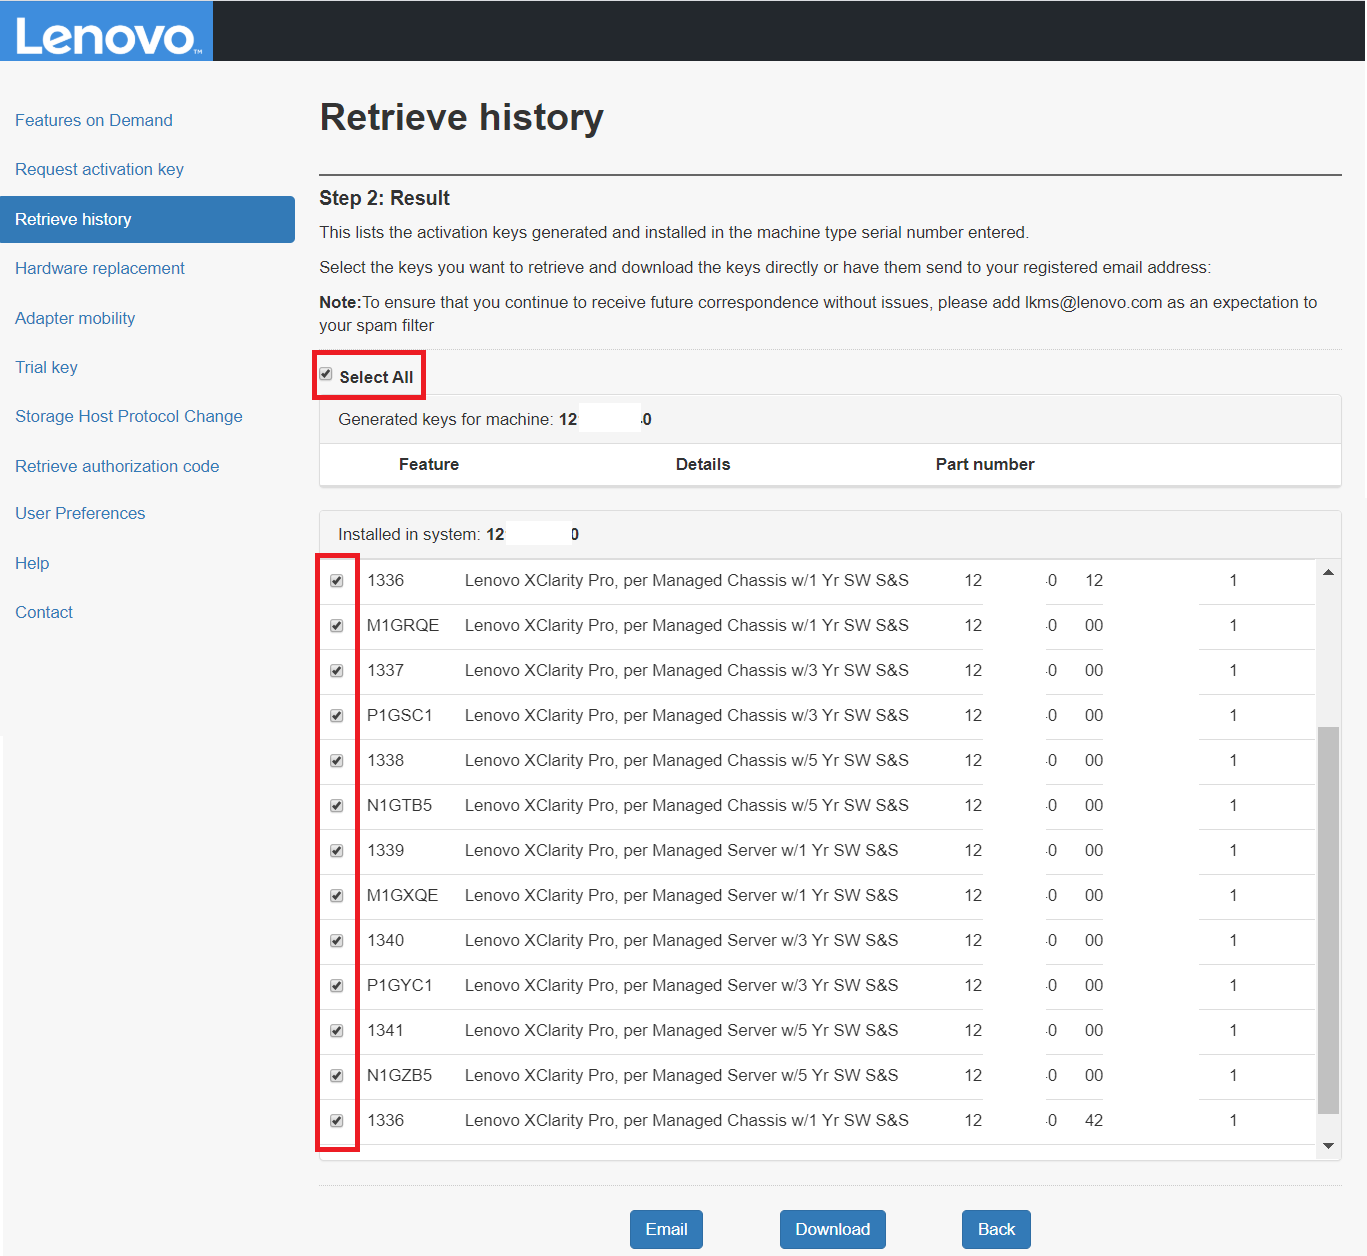Open Storage Host Protocol Change
Image resolution: width=1367 pixels, height=1256 pixels.
[129, 416]
